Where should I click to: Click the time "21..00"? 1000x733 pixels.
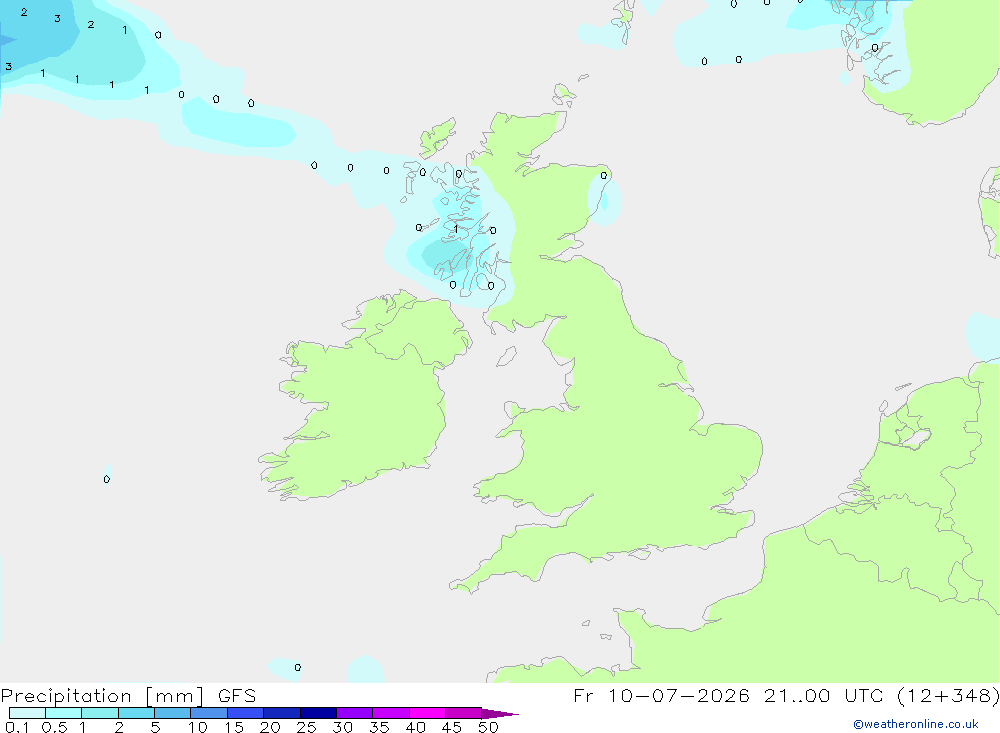(x=797, y=695)
